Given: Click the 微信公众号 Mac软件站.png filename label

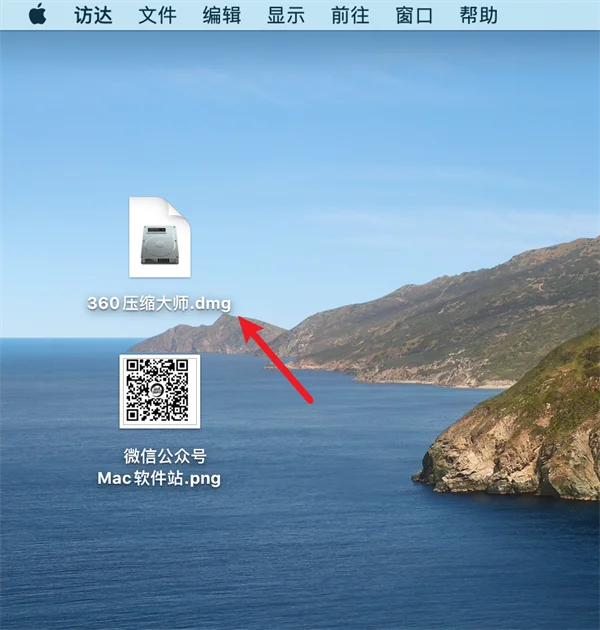Looking at the screenshot, I should (160, 467).
